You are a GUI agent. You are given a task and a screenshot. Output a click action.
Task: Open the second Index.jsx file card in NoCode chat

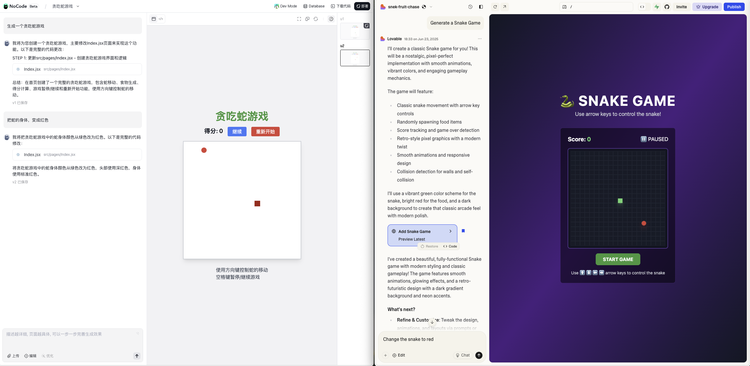[x=77, y=155]
